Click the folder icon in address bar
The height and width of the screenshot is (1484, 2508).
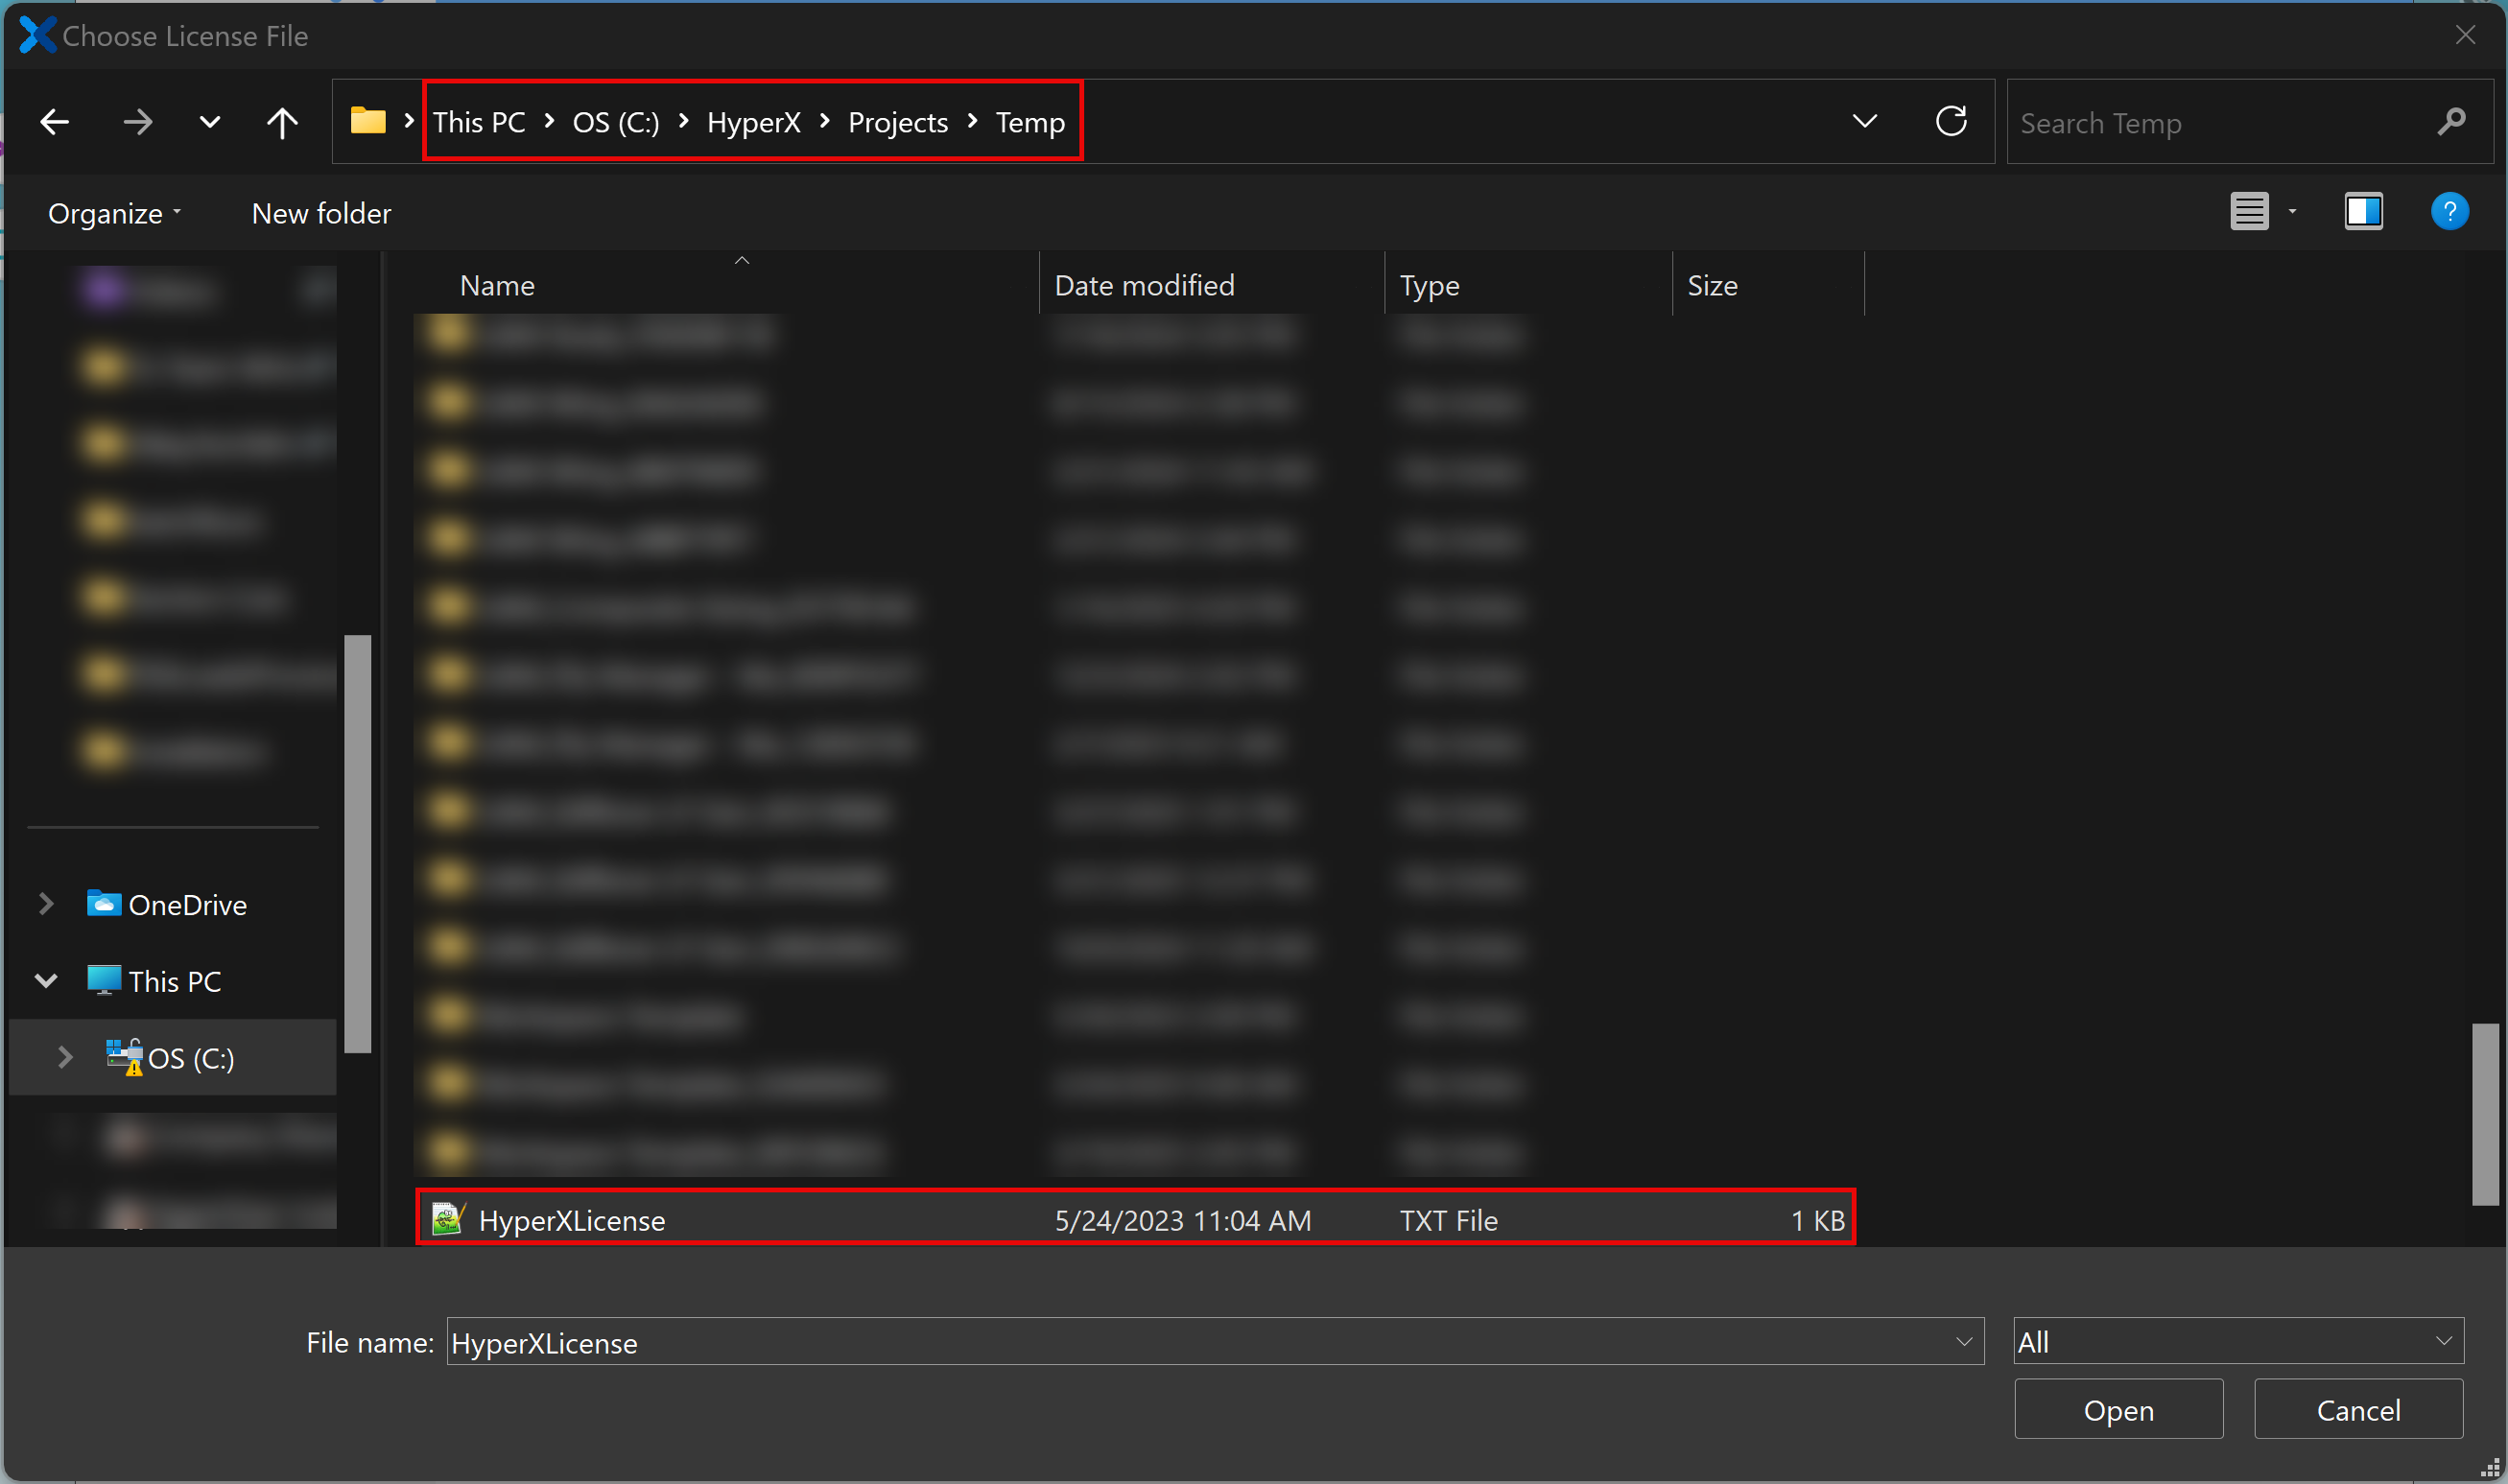367,121
